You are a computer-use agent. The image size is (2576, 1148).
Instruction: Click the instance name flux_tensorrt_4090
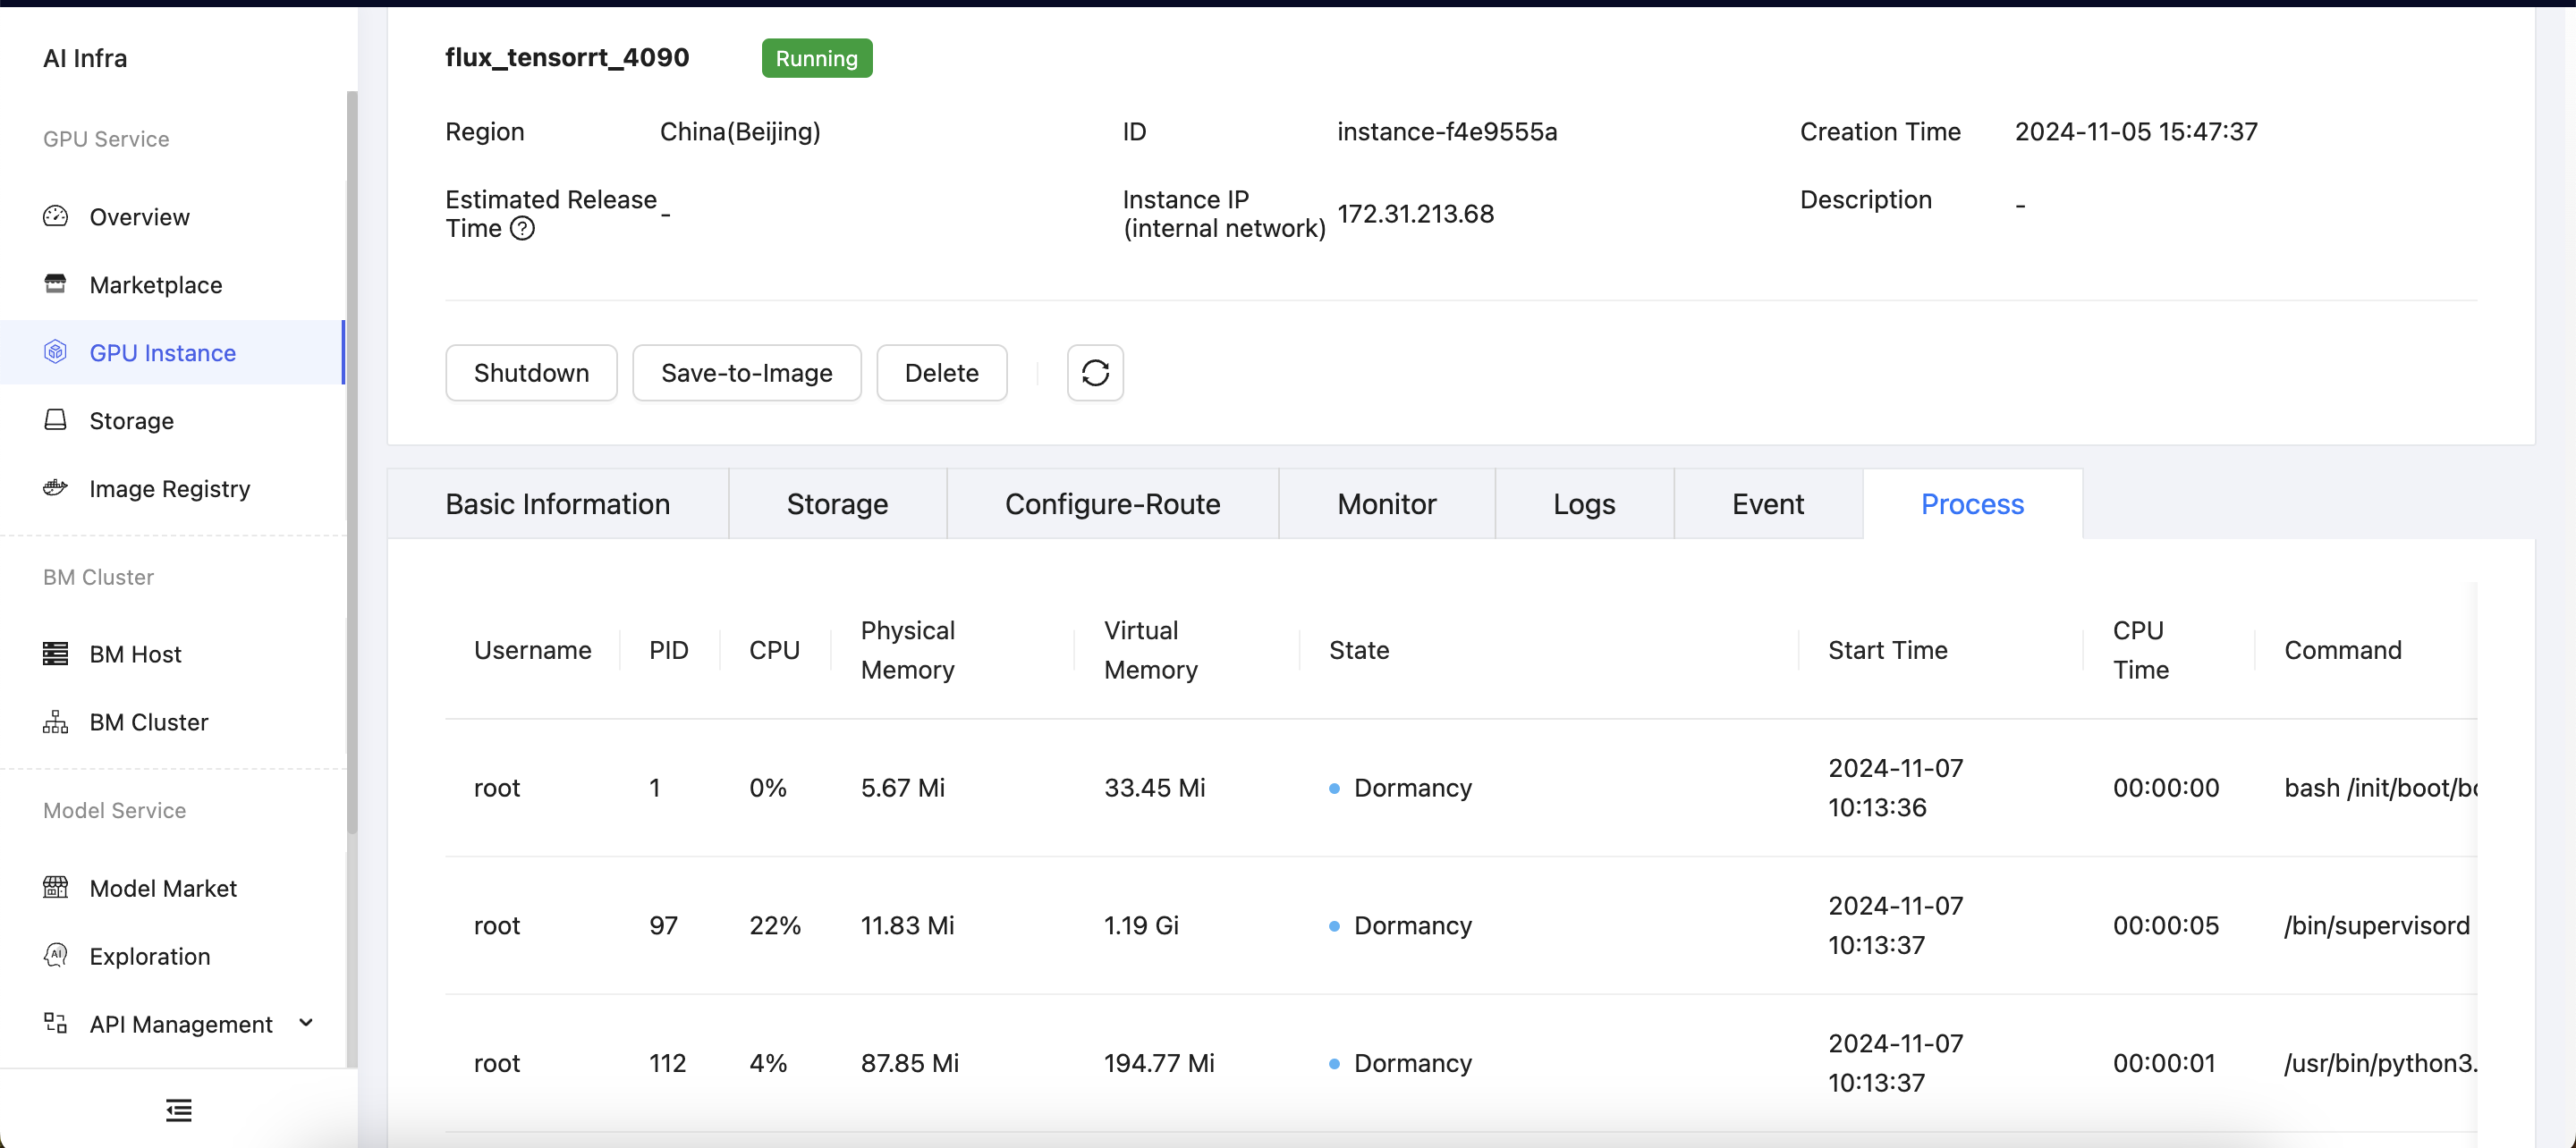pos(567,58)
